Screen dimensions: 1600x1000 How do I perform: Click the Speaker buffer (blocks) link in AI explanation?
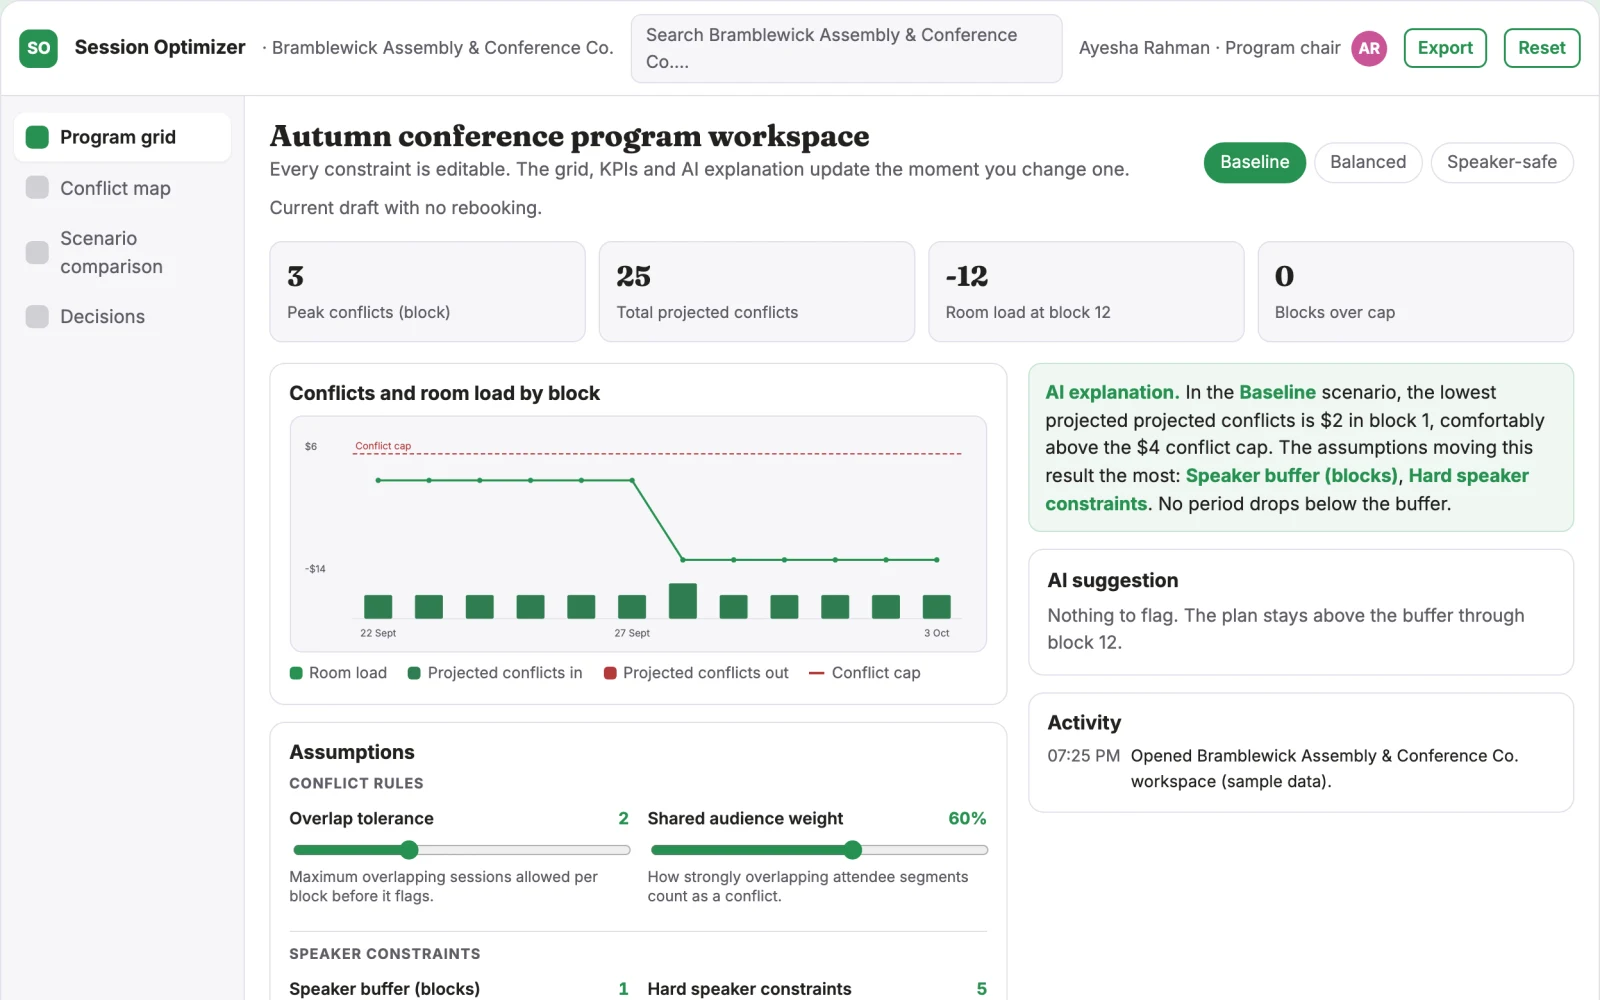point(1291,476)
